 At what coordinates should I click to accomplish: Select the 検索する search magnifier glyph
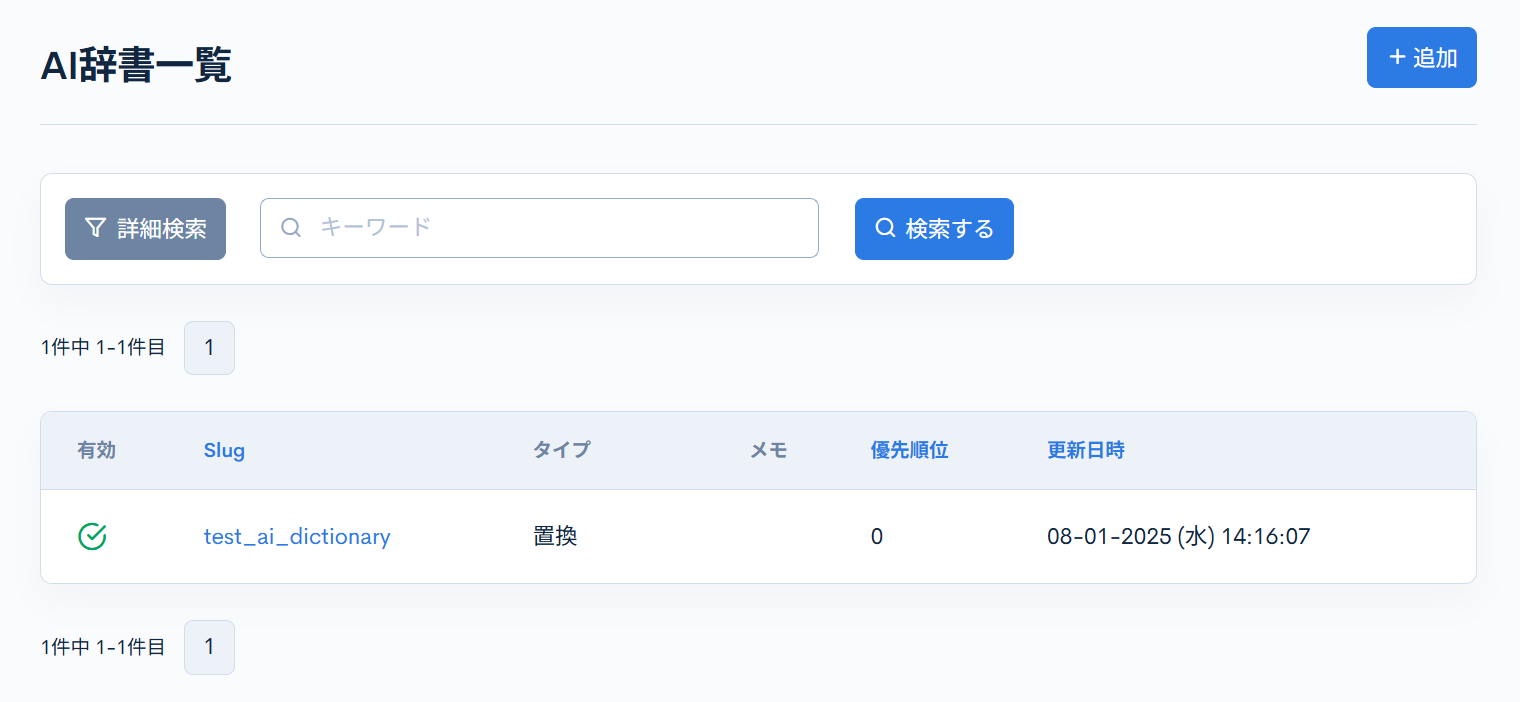point(884,228)
